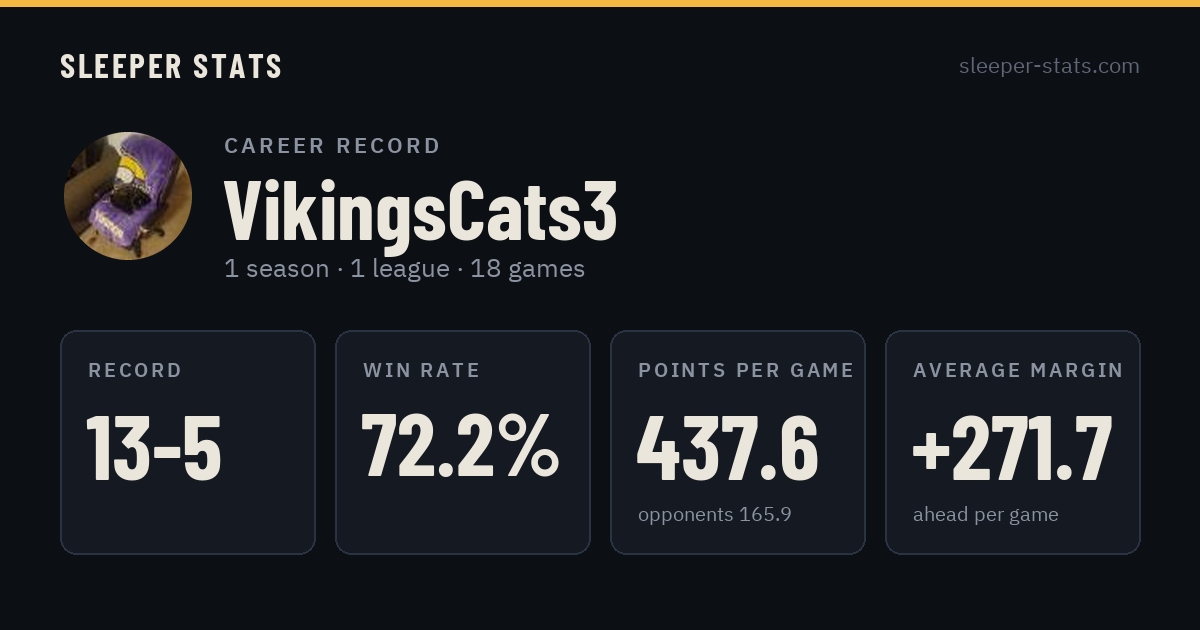Click the POINTS PER GAME label
This screenshot has height=630, width=1200.
tap(746, 371)
